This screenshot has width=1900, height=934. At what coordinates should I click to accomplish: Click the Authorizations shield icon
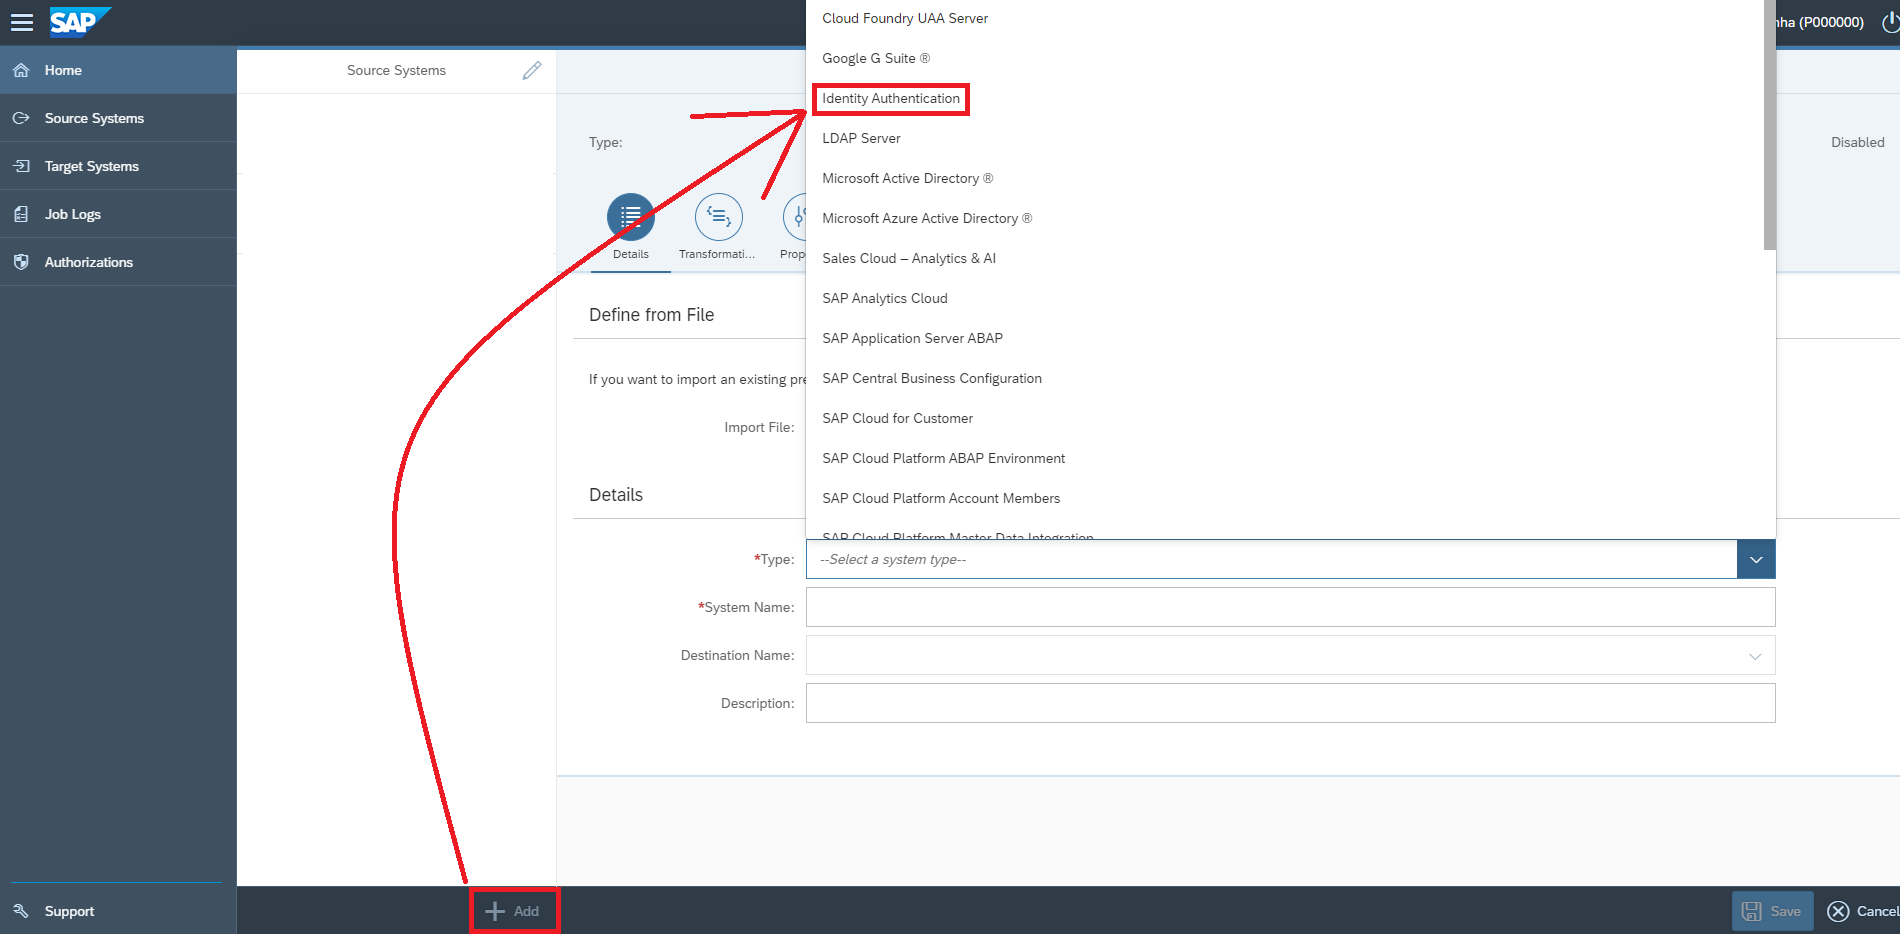click(21, 262)
